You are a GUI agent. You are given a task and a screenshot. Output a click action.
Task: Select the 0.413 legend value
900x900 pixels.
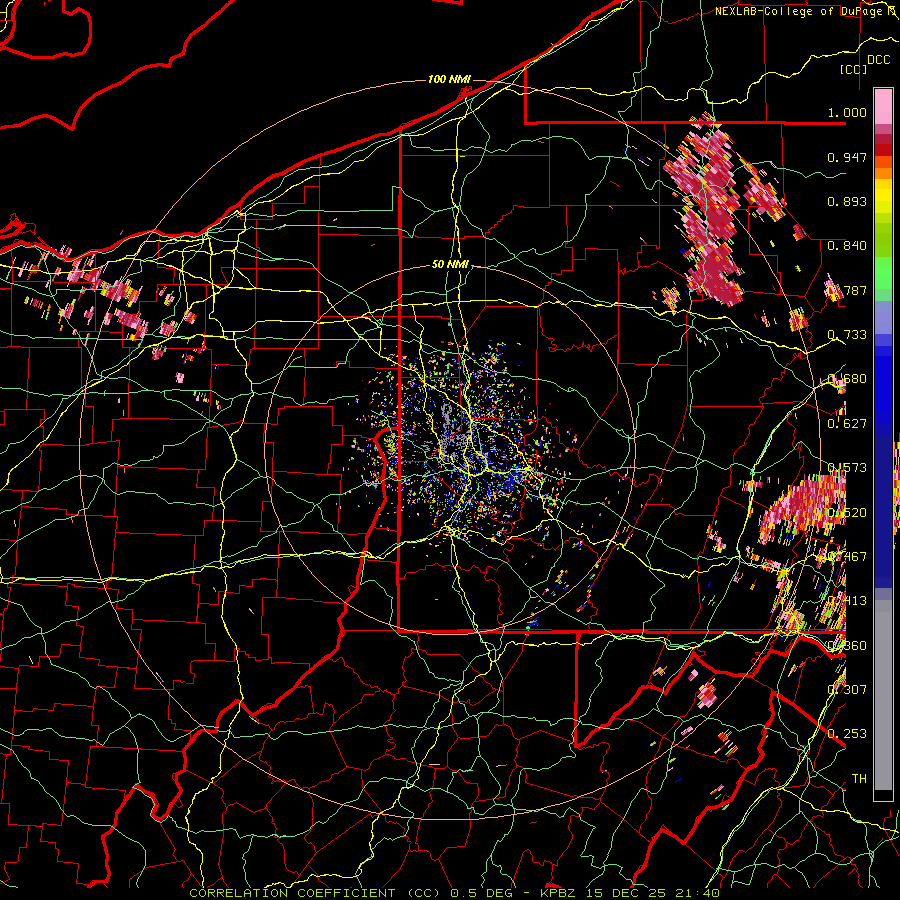pyautogui.click(x=847, y=601)
